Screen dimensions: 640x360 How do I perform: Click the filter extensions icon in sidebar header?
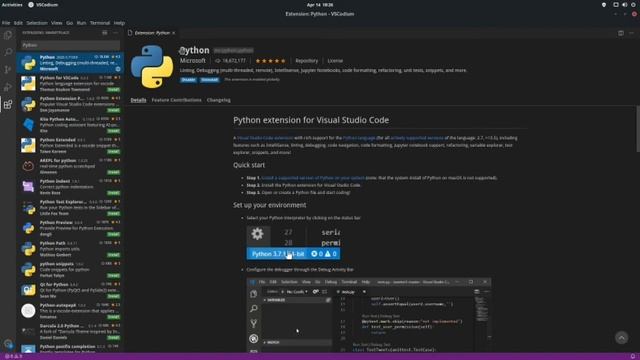click(105, 33)
